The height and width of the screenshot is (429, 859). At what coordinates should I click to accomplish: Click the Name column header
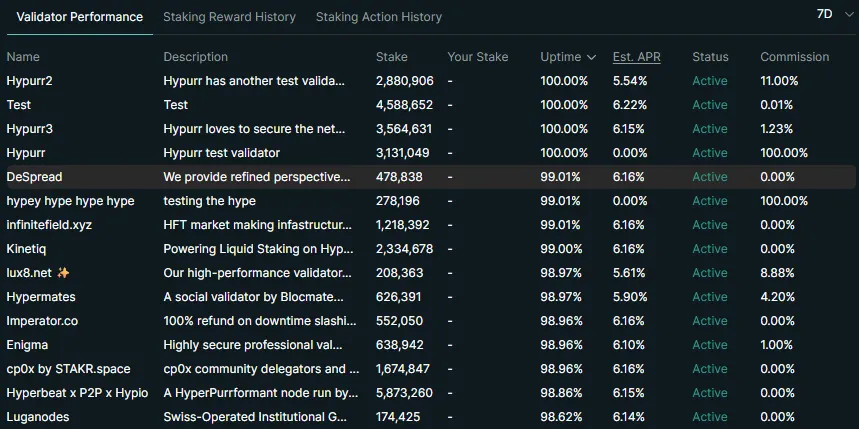[x=23, y=57]
